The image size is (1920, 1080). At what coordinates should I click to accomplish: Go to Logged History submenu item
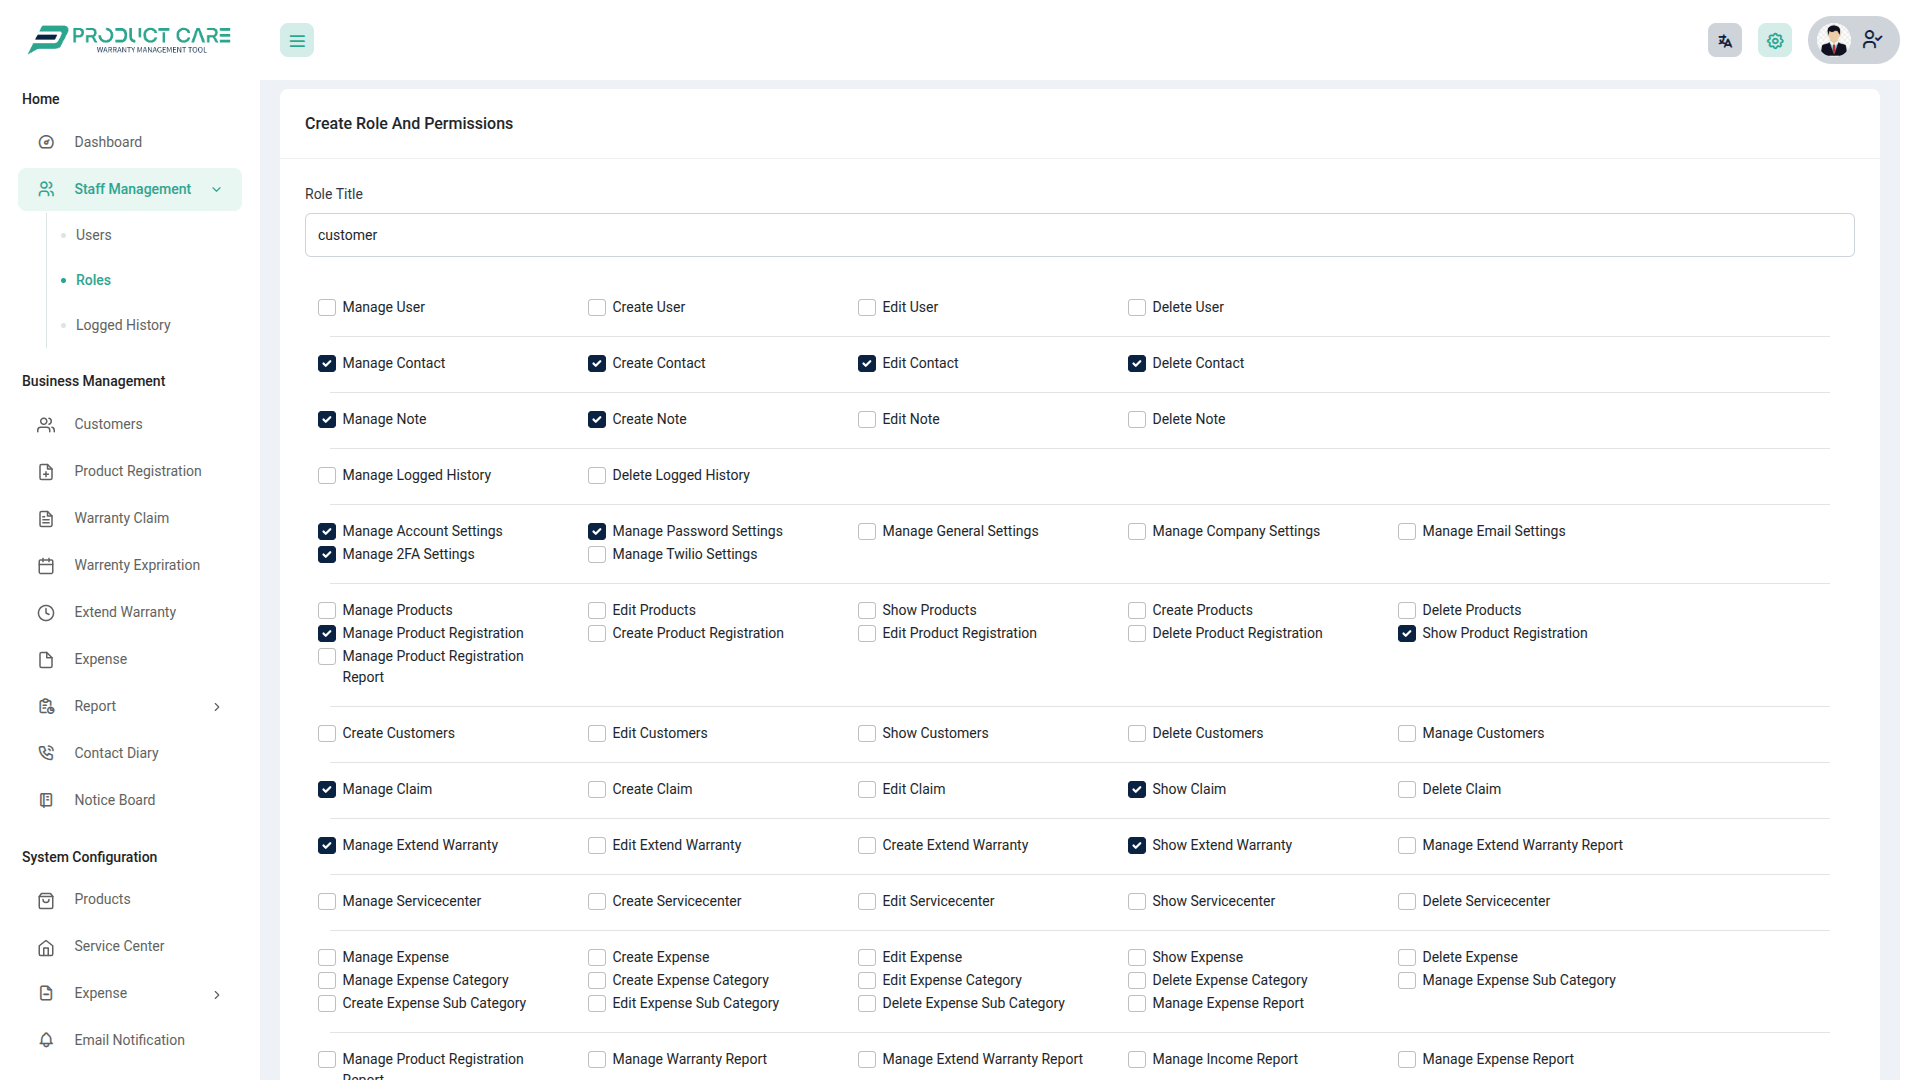tap(123, 325)
